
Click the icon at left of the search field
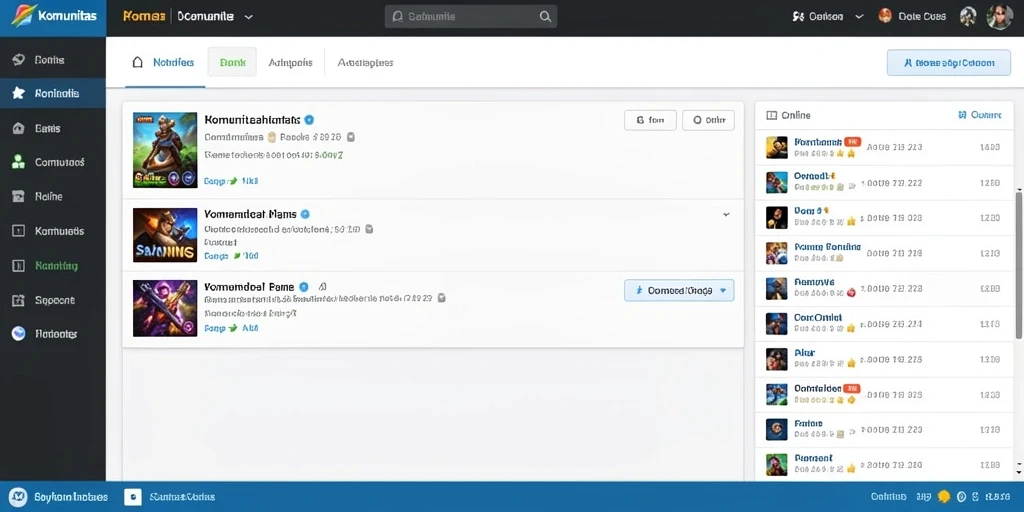397,16
